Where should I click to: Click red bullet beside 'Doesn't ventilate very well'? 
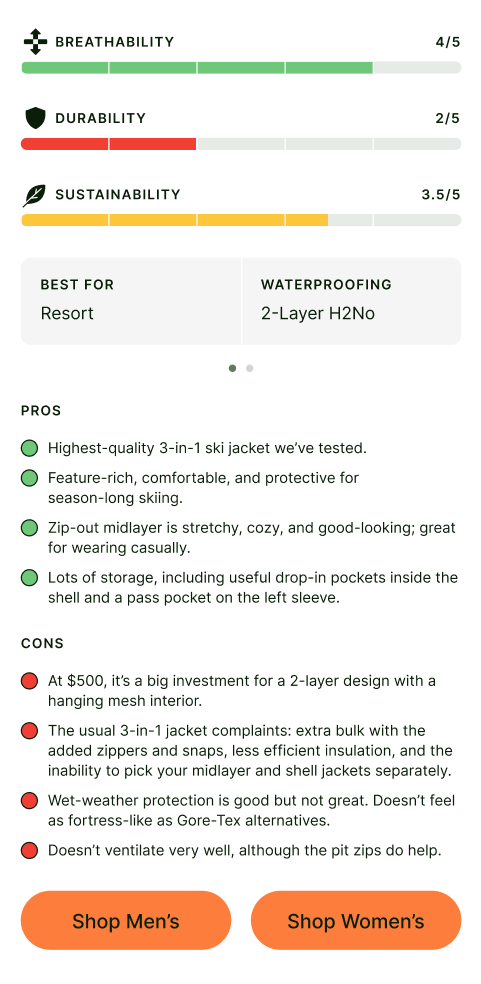[30, 851]
